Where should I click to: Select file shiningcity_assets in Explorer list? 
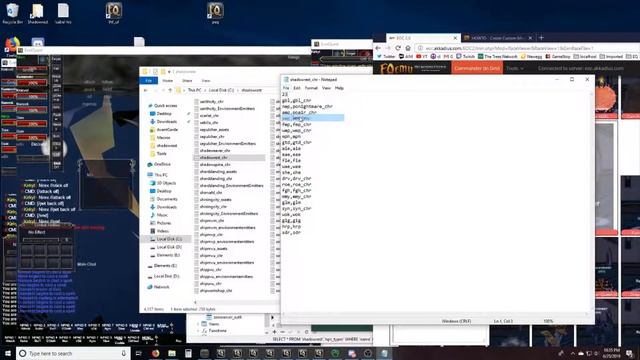216,200
